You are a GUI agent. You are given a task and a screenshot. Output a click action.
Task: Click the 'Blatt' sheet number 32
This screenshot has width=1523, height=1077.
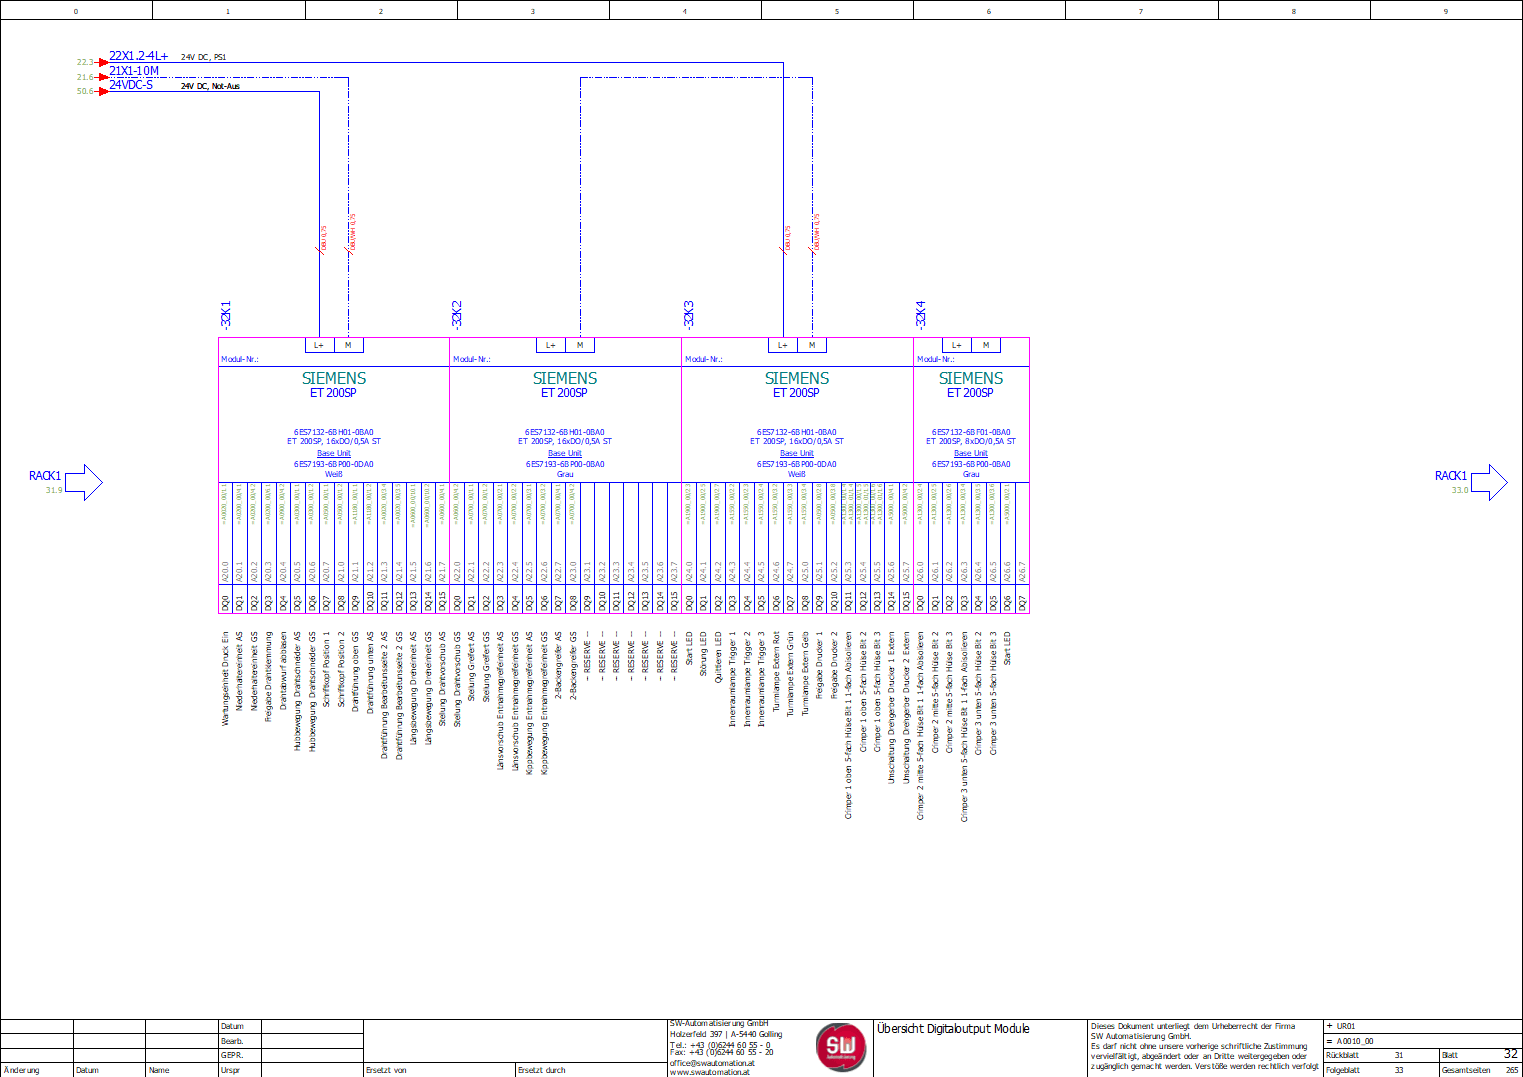coord(1510,1054)
